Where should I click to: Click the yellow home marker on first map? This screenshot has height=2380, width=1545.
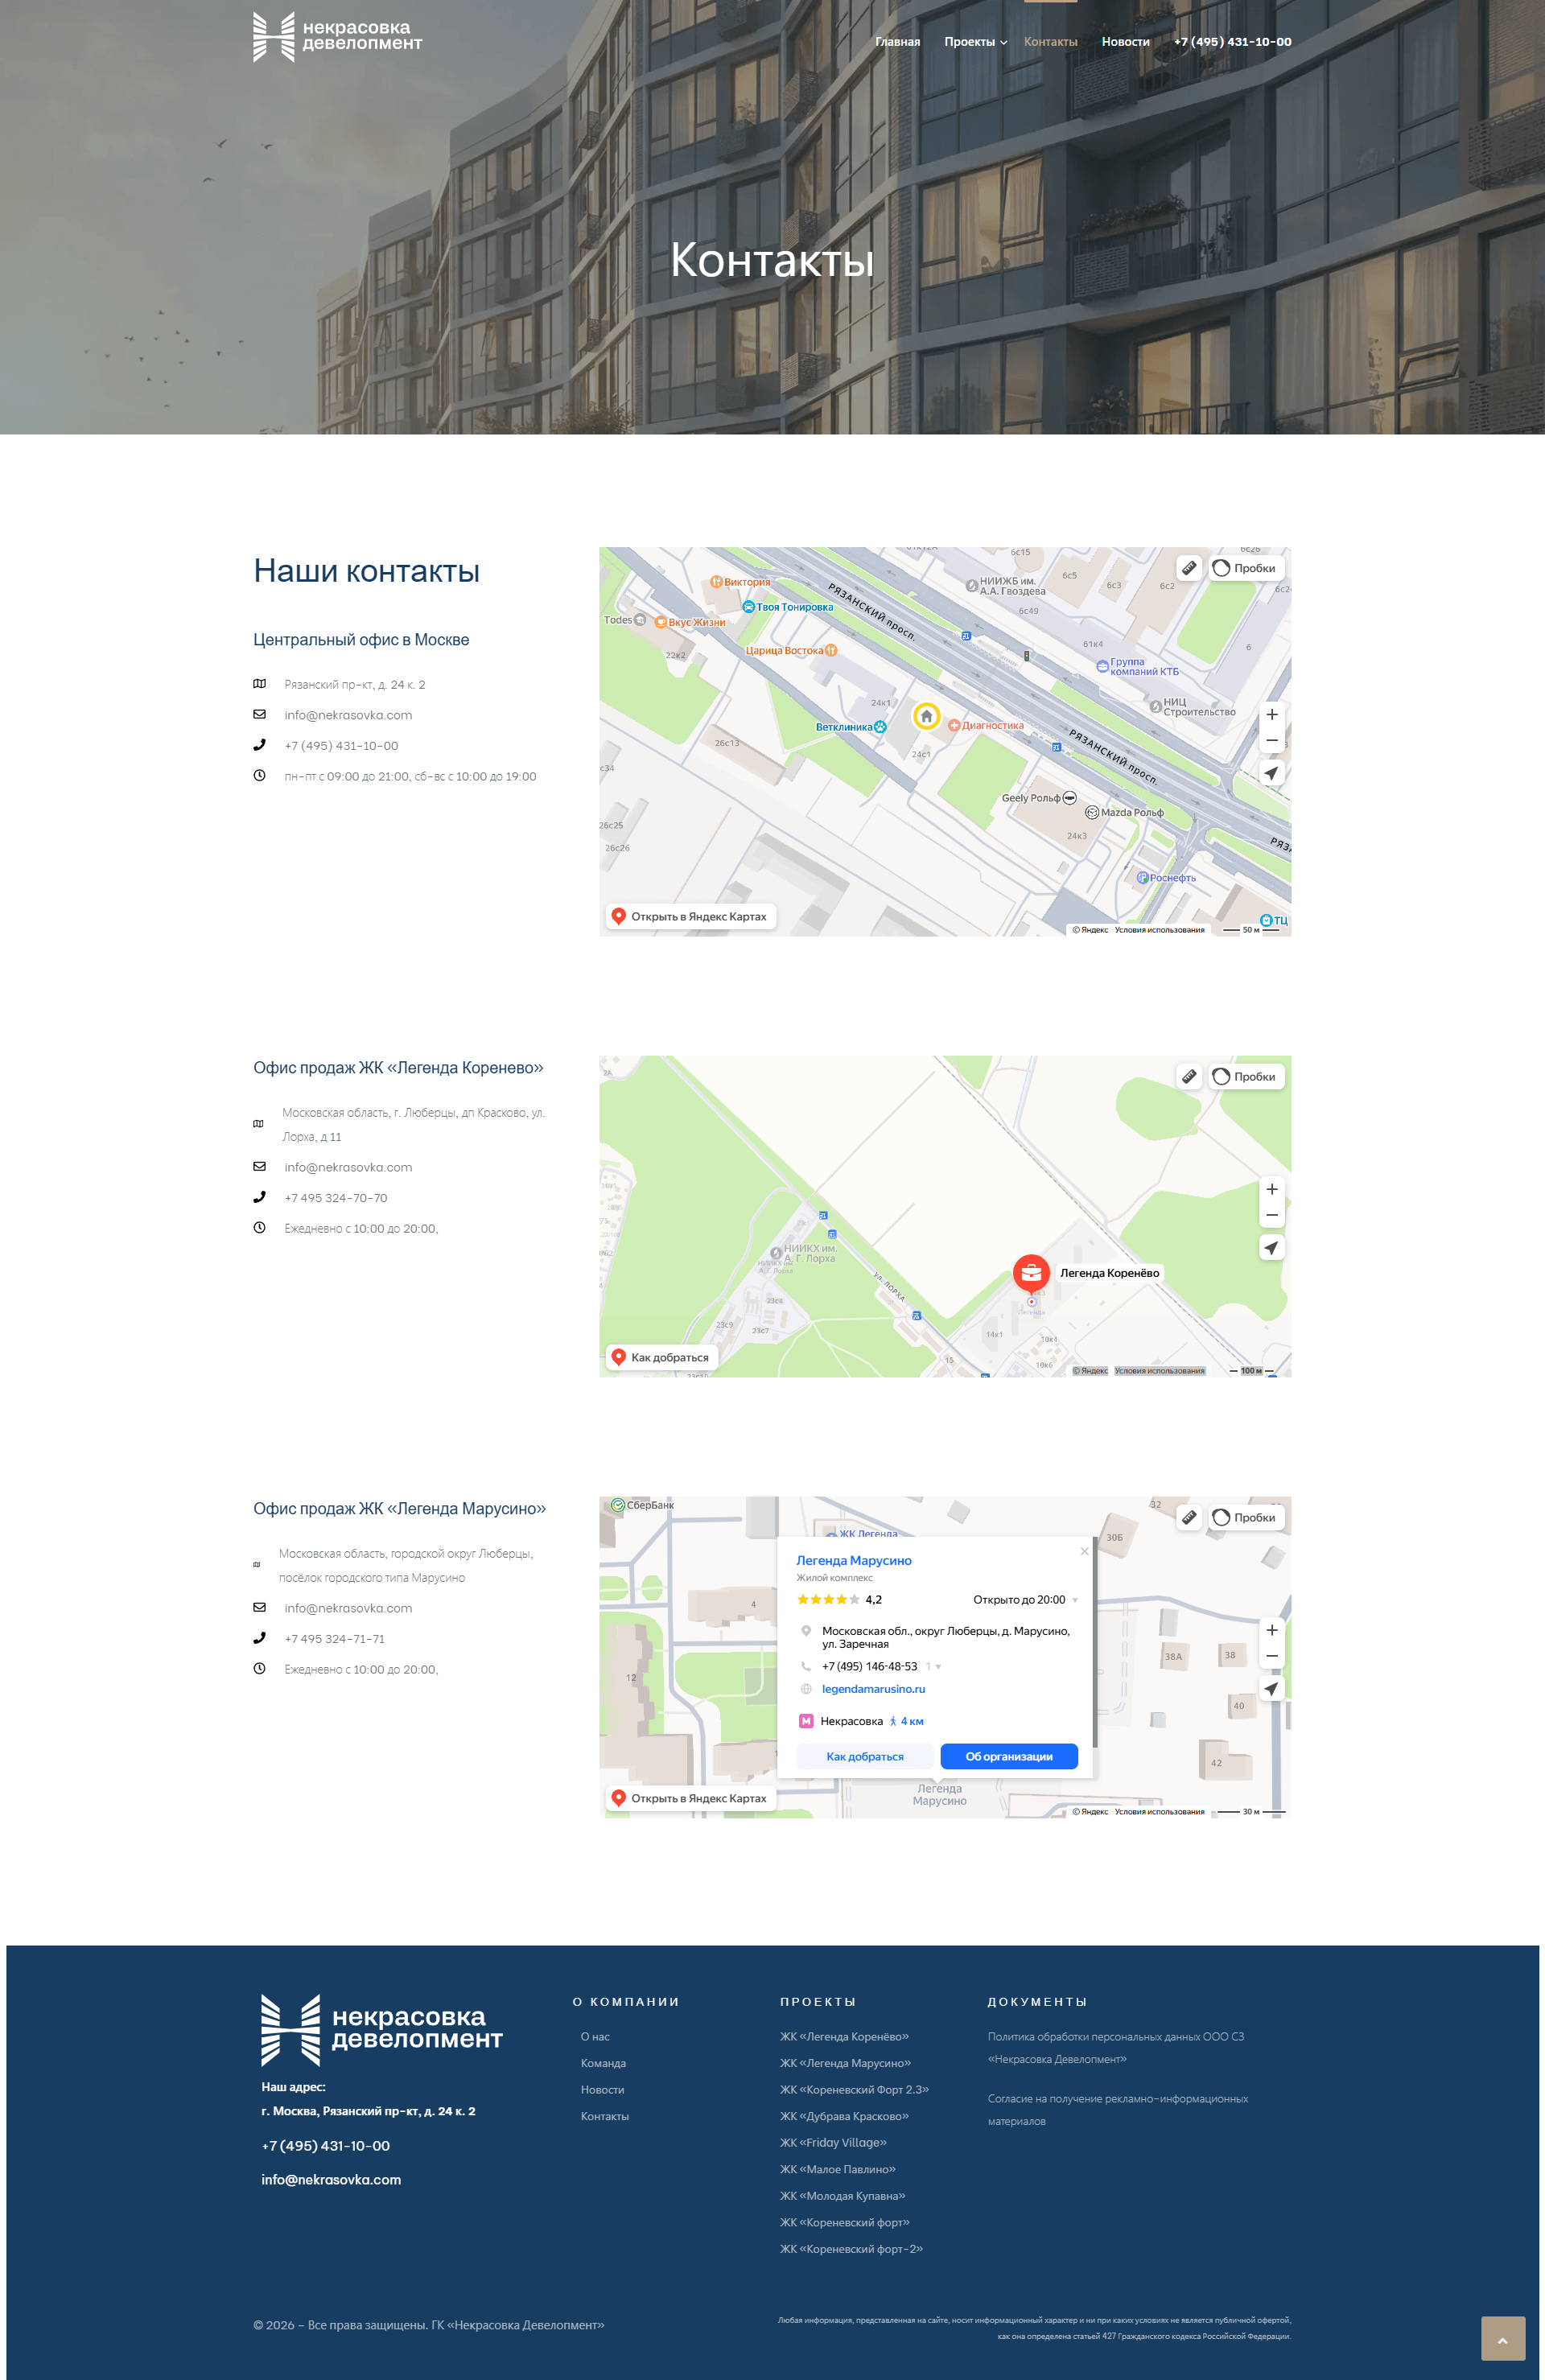point(926,716)
